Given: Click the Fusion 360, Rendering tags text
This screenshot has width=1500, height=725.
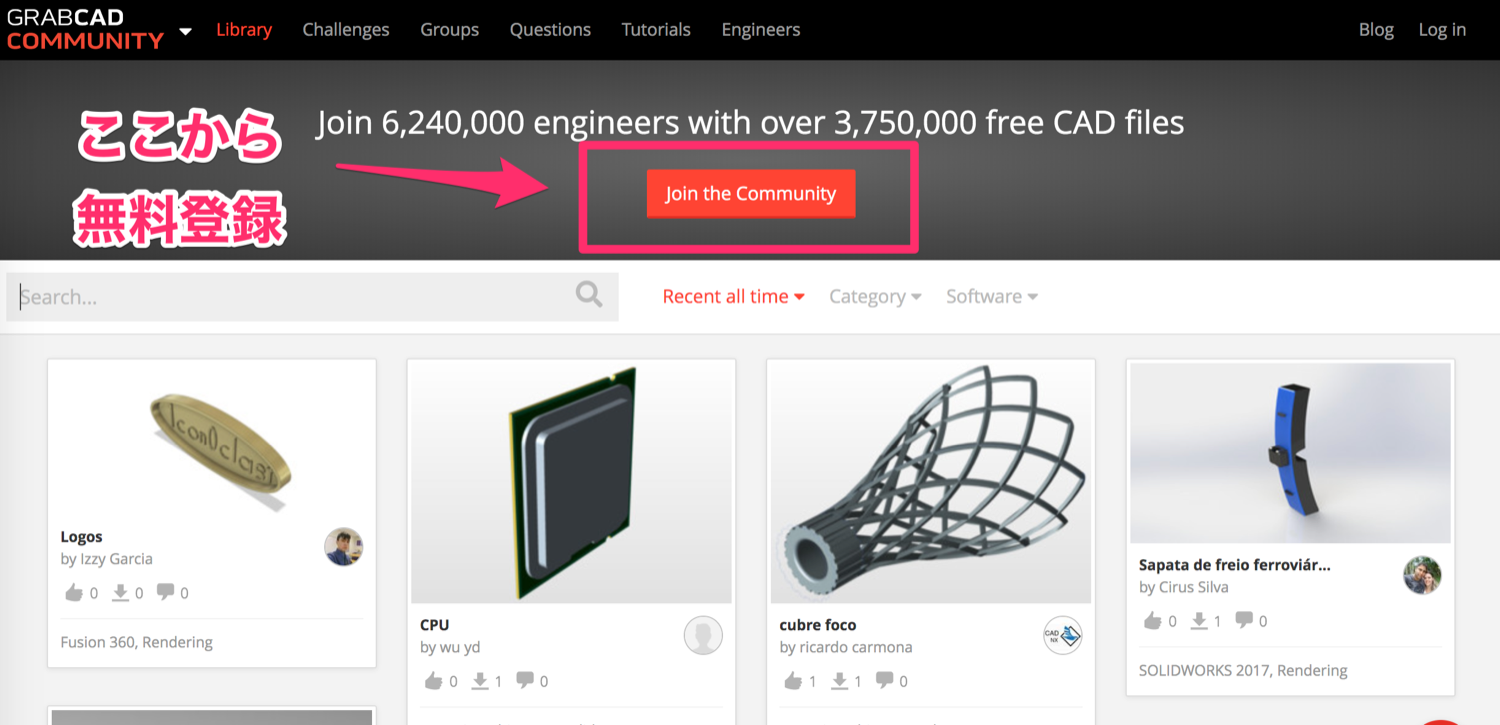Looking at the screenshot, I should pos(136,642).
